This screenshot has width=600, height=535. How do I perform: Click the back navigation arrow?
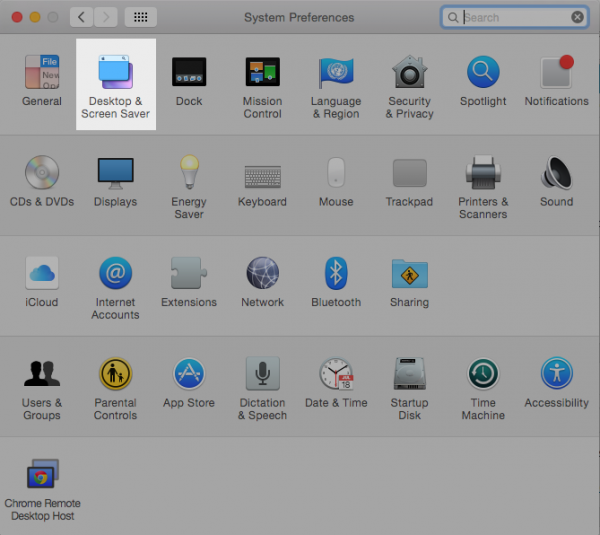tap(81, 17)
